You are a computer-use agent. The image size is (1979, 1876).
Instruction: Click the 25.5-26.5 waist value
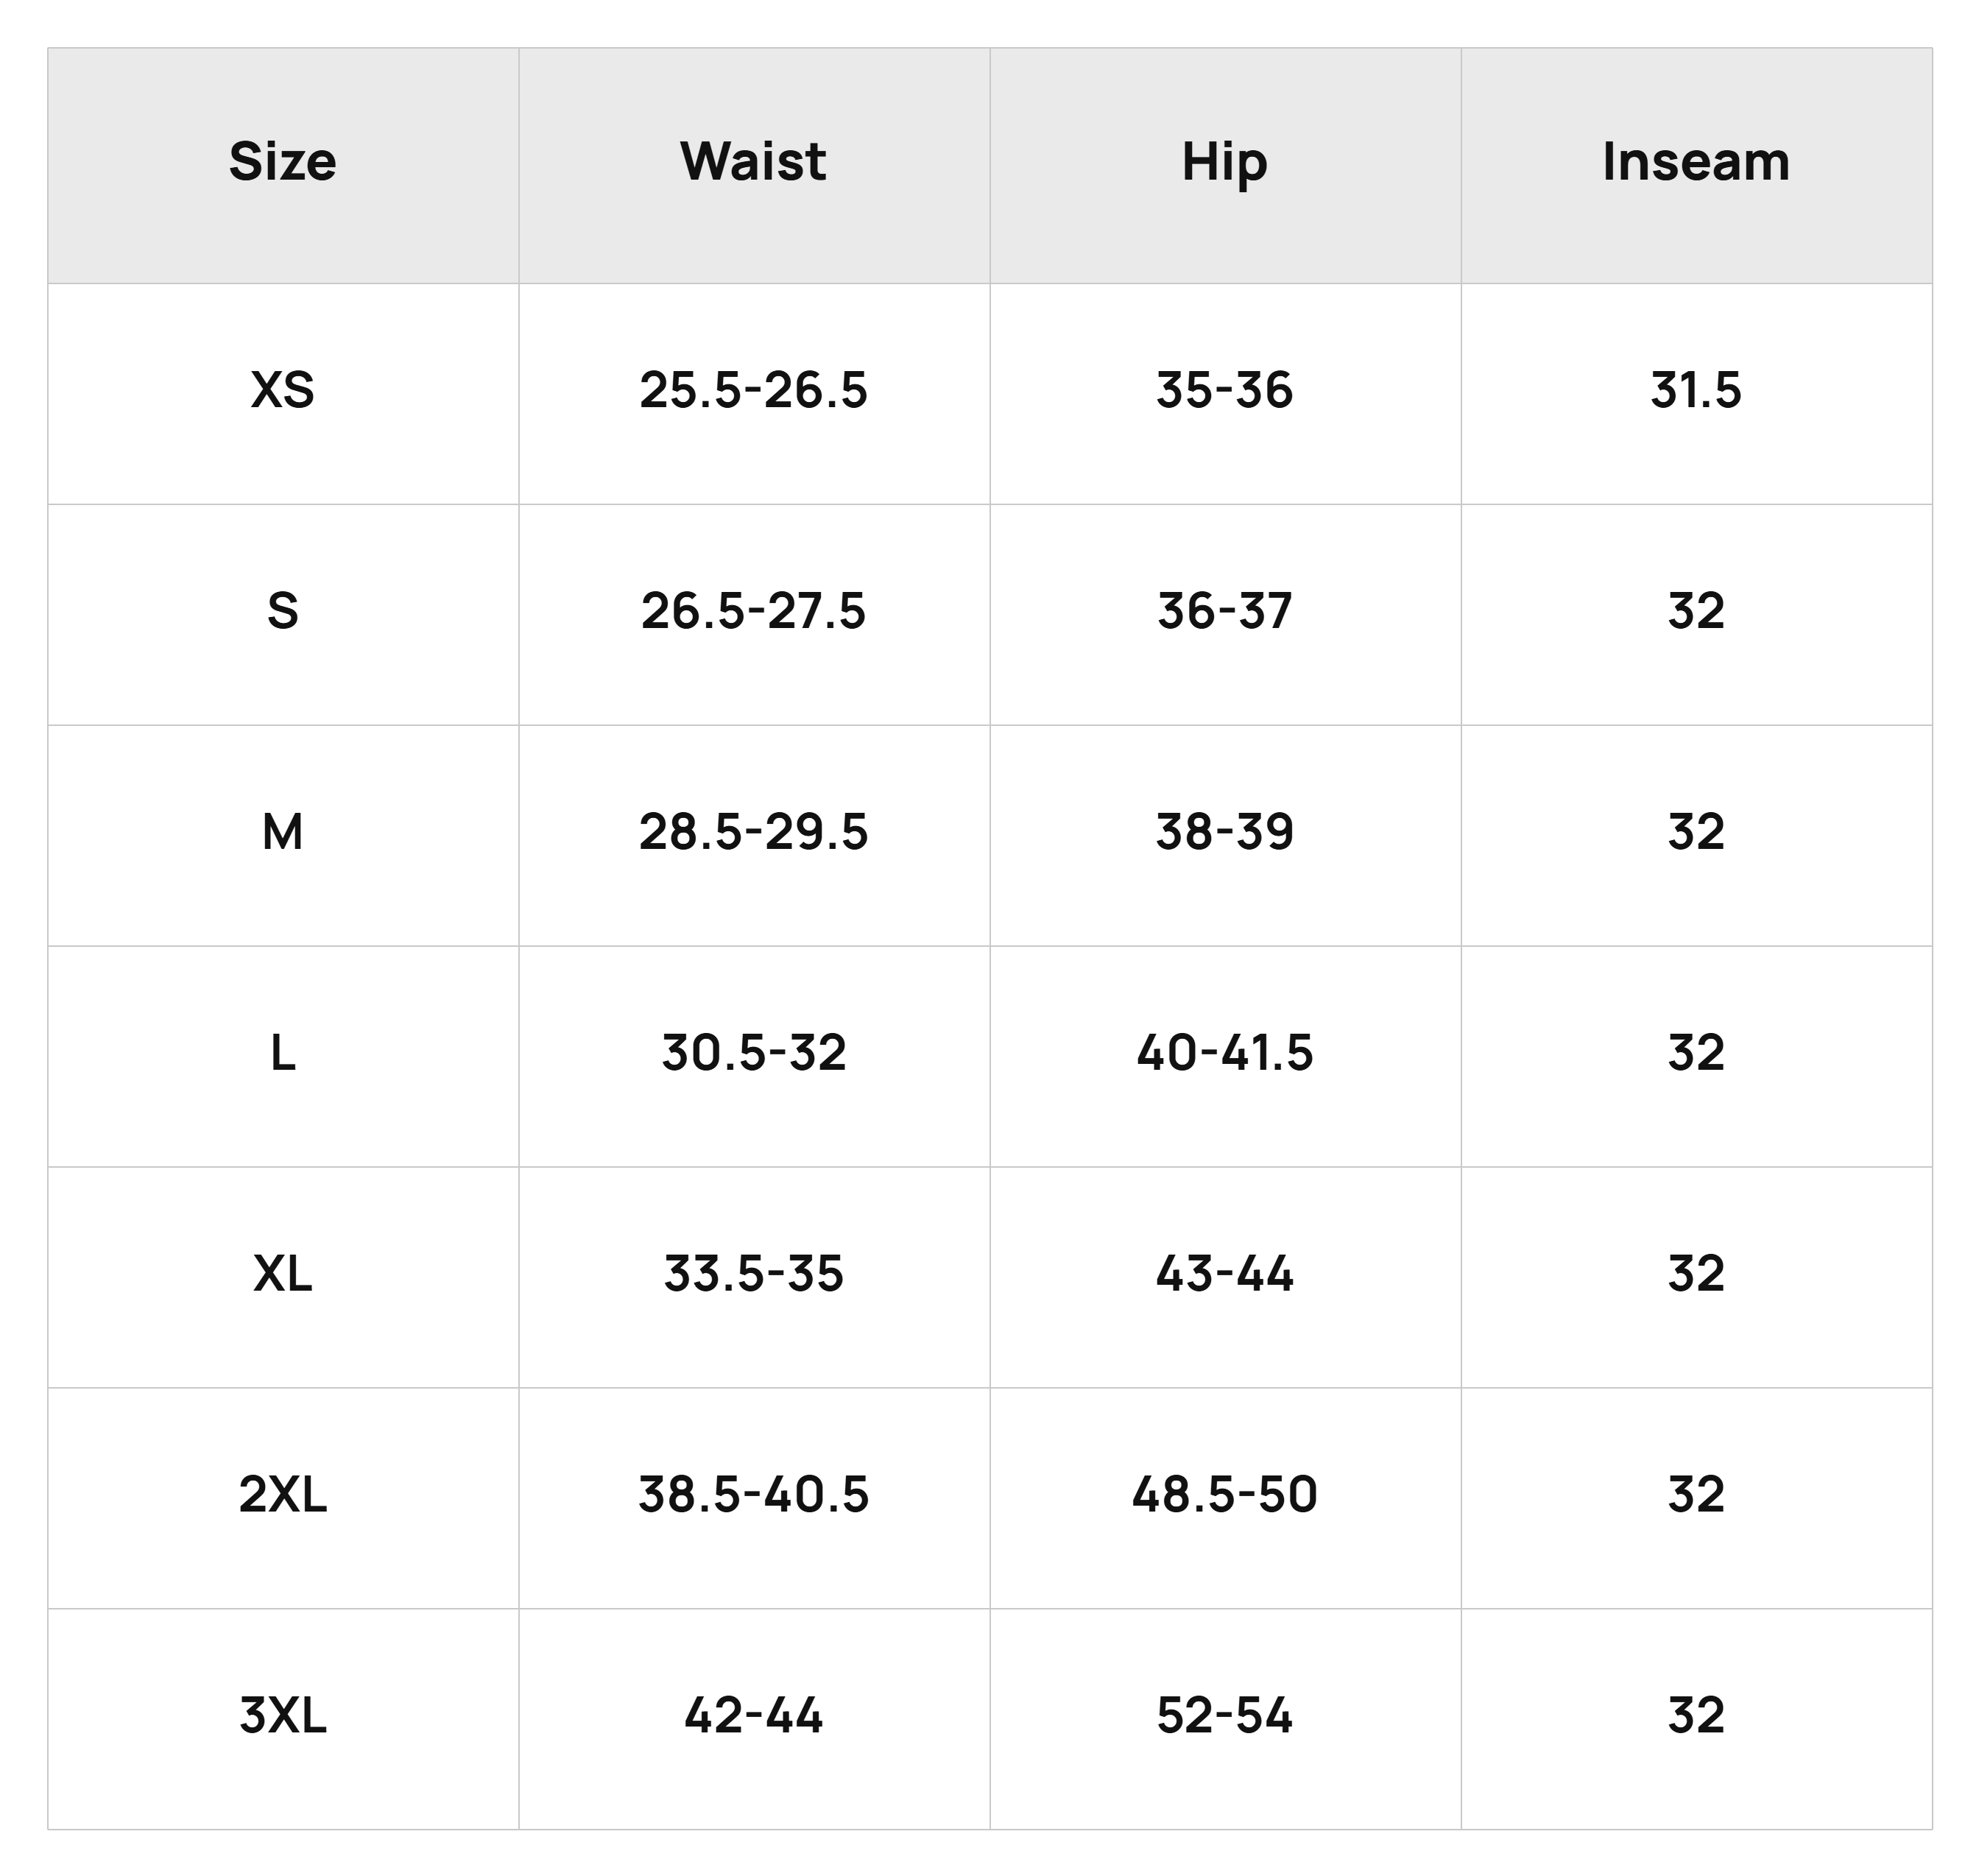click(x=753, y=390)
